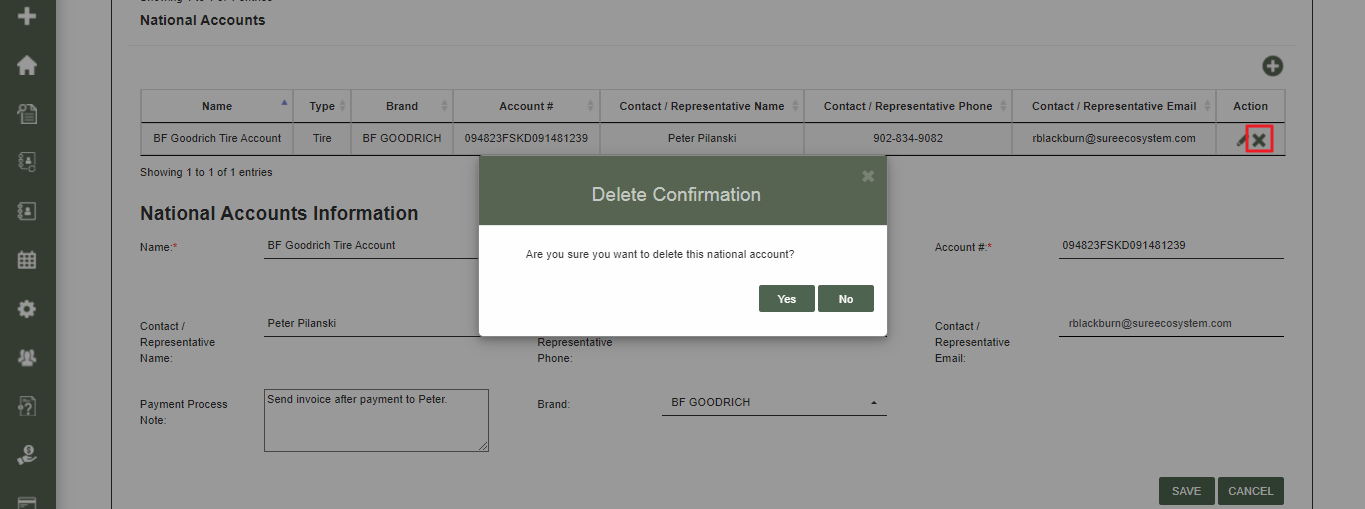Click the '094823FSKD091481239' table cell
This screenshot has width=1365, height=509.
click(526, 138)
